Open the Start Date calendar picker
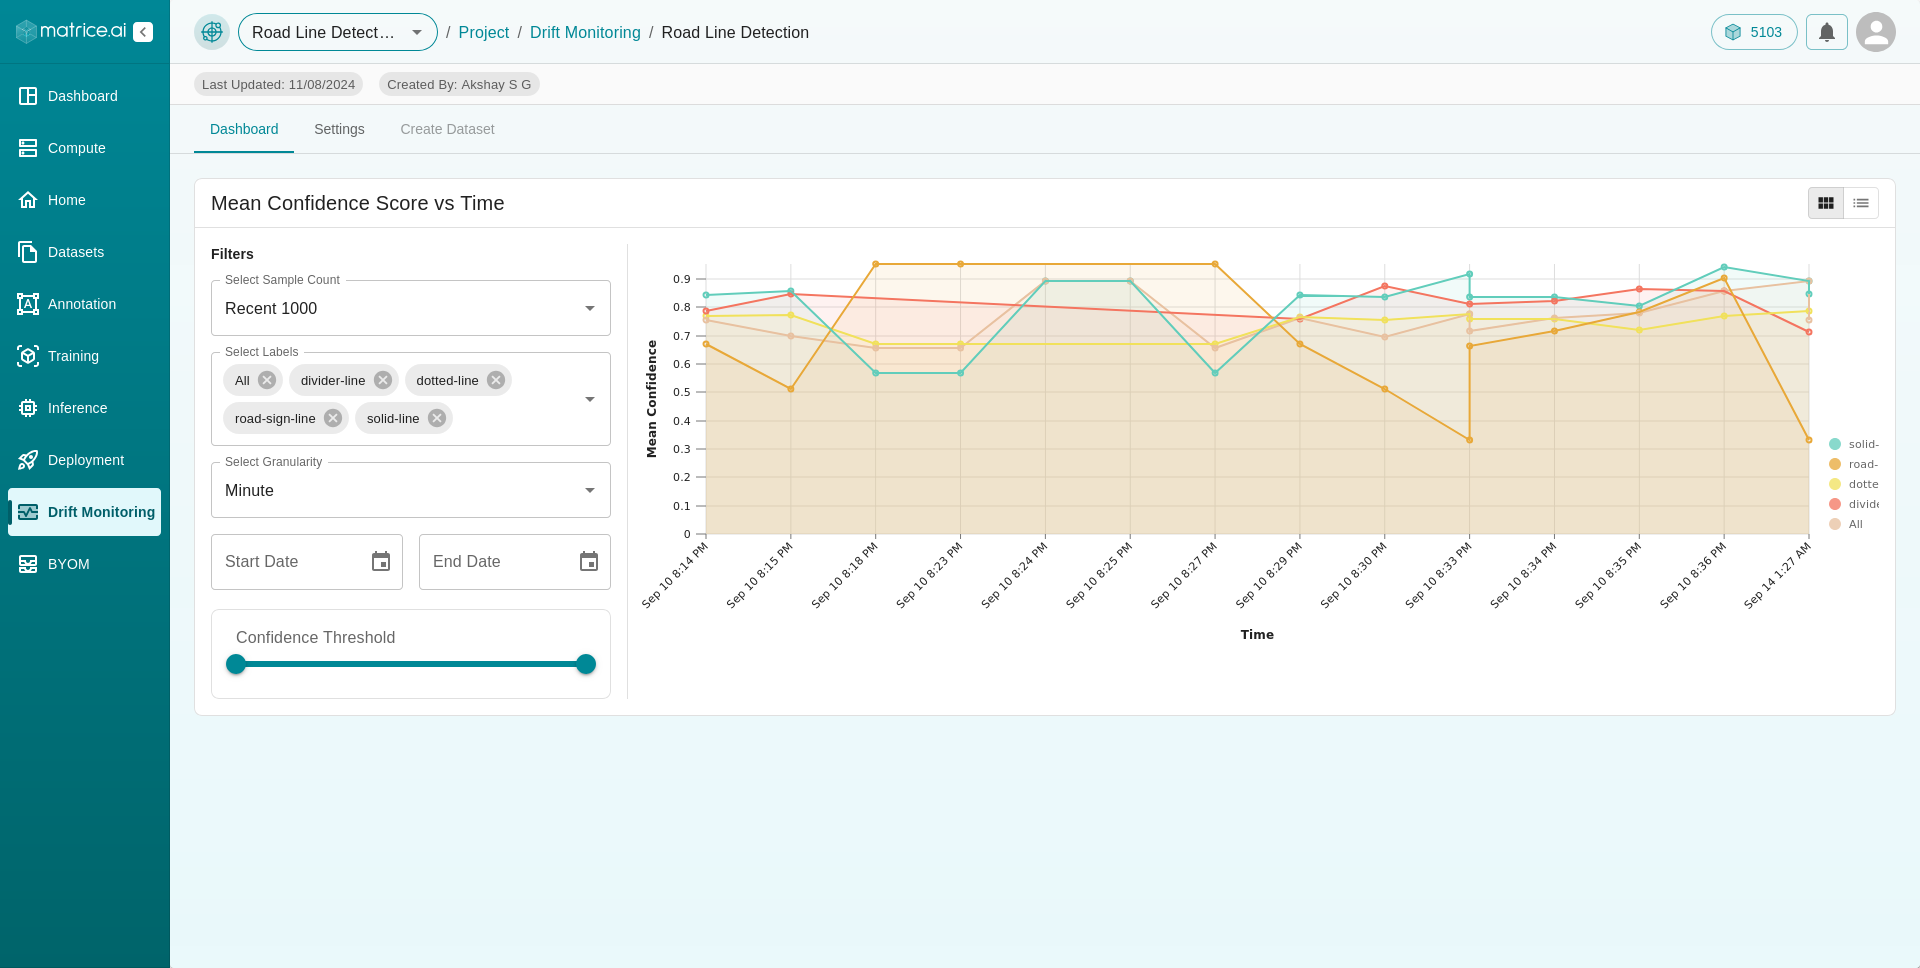The image size is (1920, 968). pyautogui.click(x=381, y=562)
